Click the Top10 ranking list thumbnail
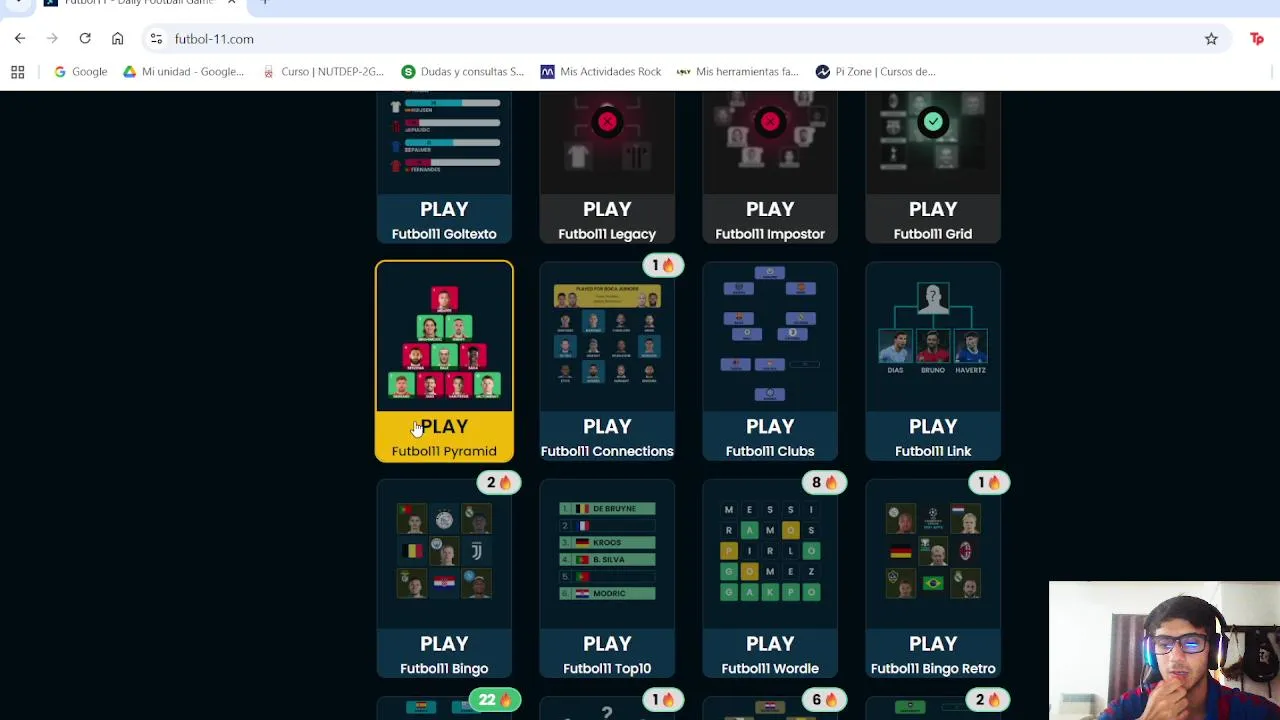 (607, 551)
